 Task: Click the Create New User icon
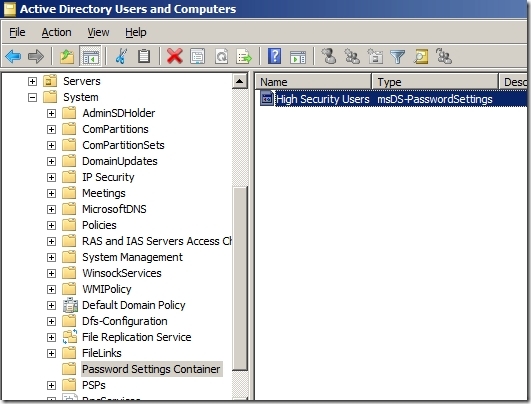[329, 56]
